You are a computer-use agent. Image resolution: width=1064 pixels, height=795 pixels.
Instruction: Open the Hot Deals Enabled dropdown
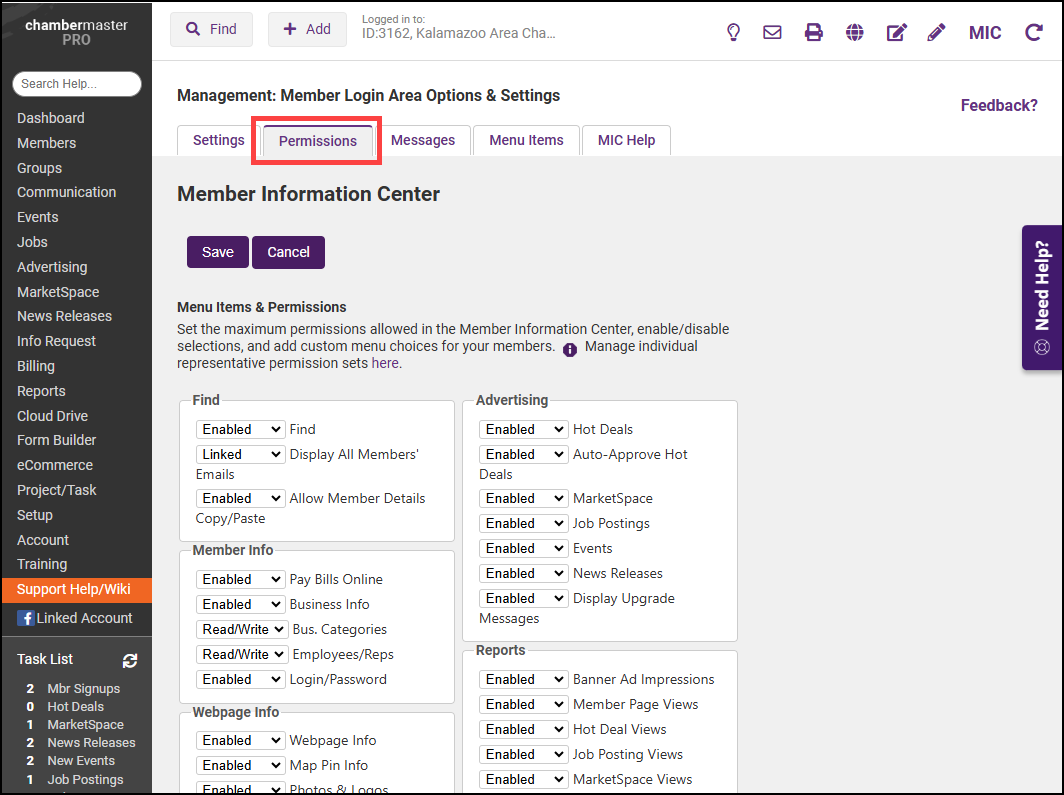pos(523,429)
